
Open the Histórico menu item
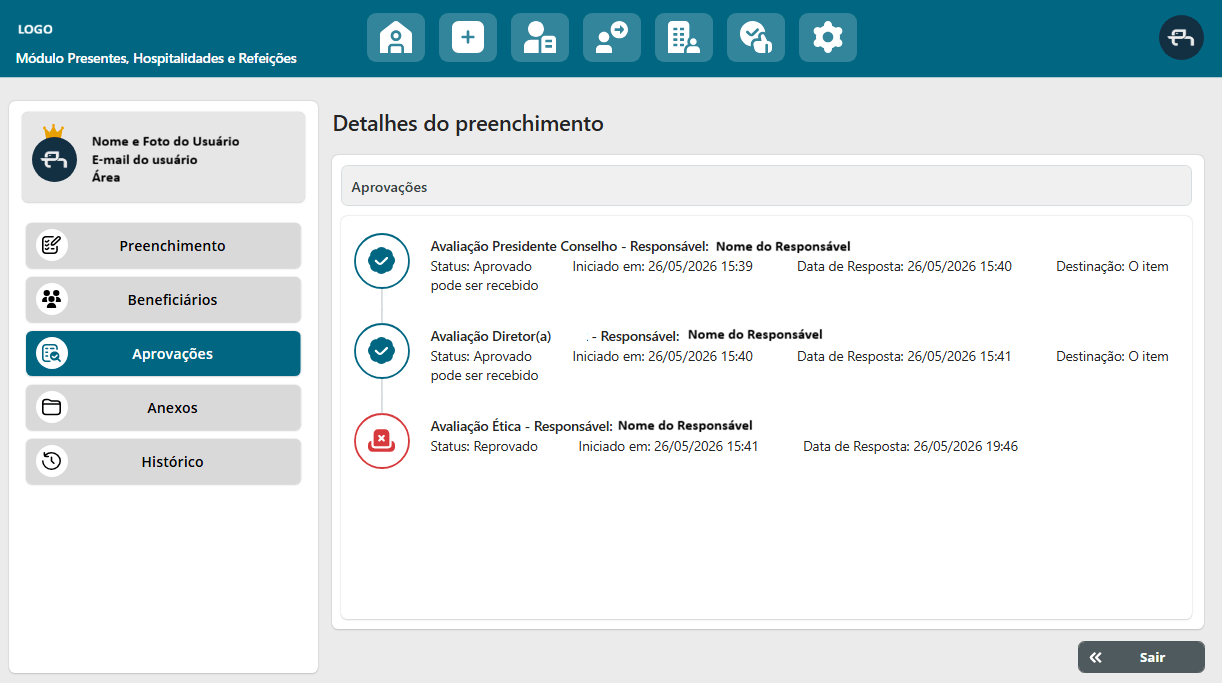coord(163,462)
